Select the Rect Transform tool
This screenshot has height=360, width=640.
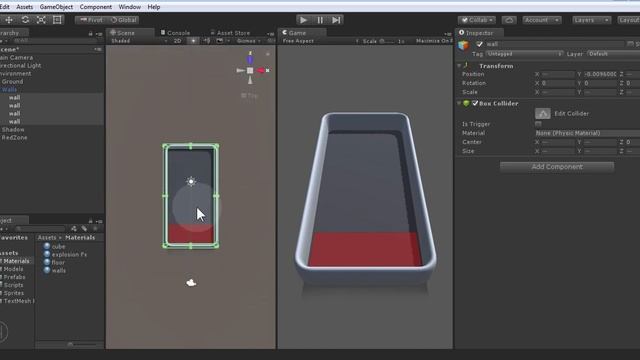(x=57, y=20)
